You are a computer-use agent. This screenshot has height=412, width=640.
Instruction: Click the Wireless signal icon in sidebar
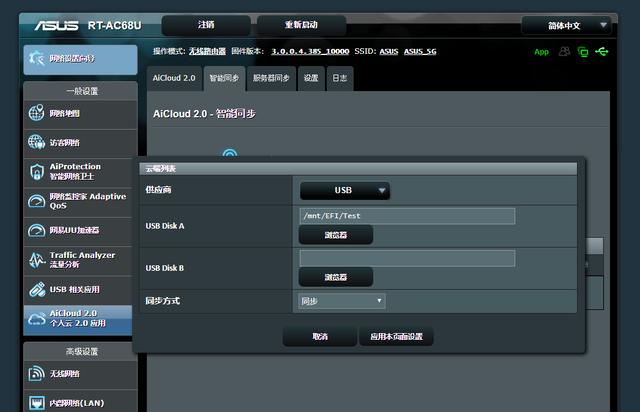click(36, 374)
